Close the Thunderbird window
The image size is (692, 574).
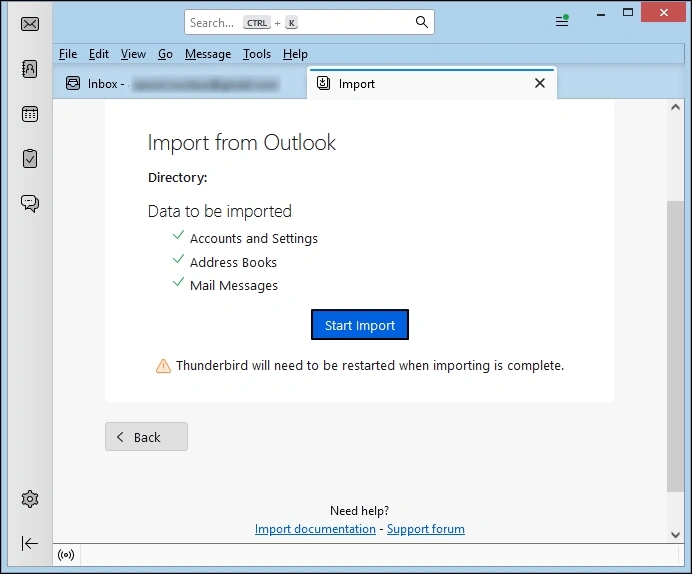[663, 12]
